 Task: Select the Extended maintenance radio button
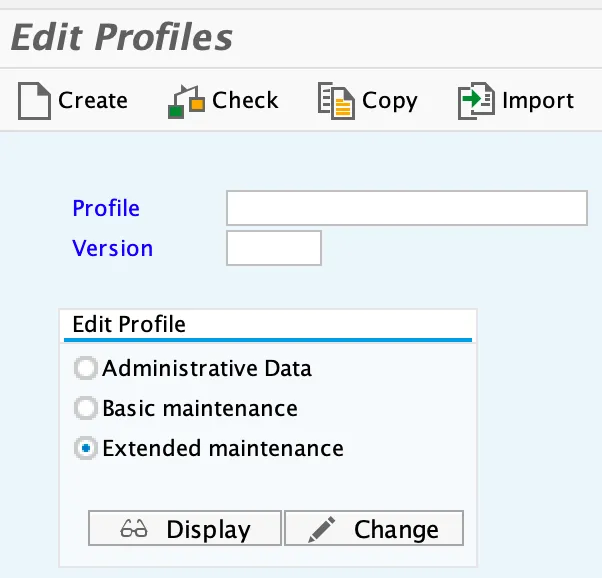click(86, 449)
